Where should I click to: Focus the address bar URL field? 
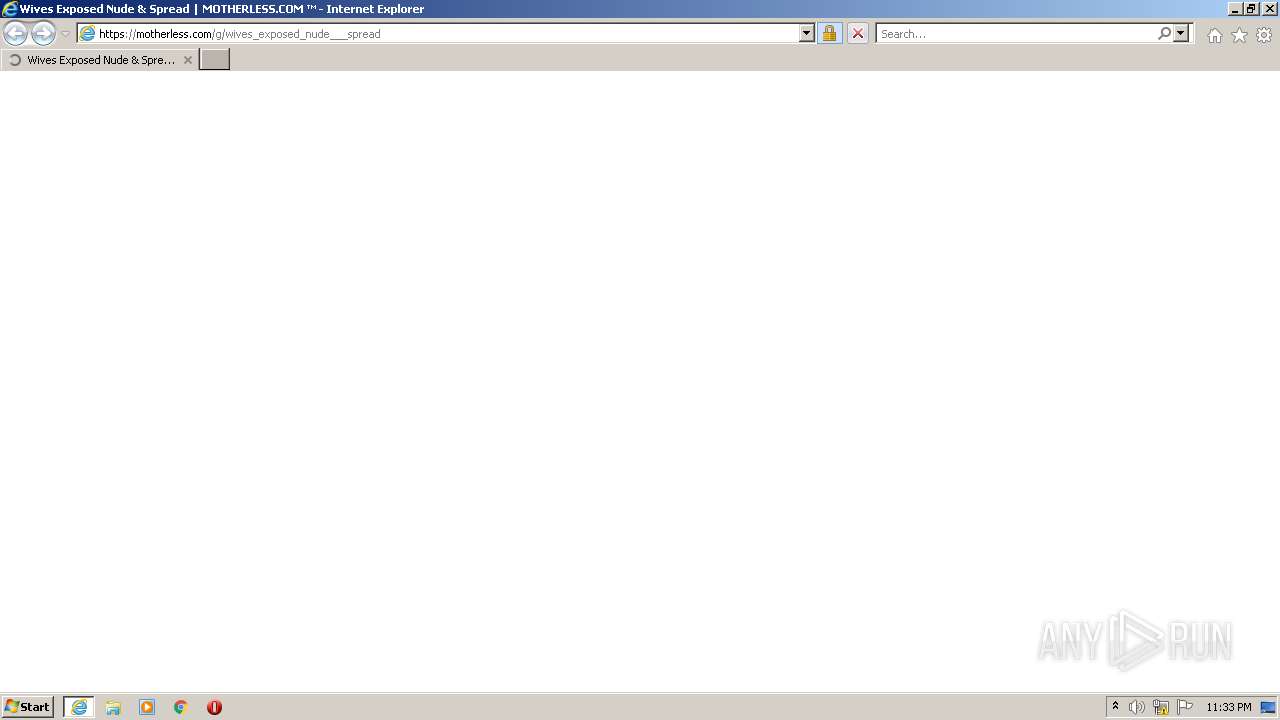coord(446,34)
